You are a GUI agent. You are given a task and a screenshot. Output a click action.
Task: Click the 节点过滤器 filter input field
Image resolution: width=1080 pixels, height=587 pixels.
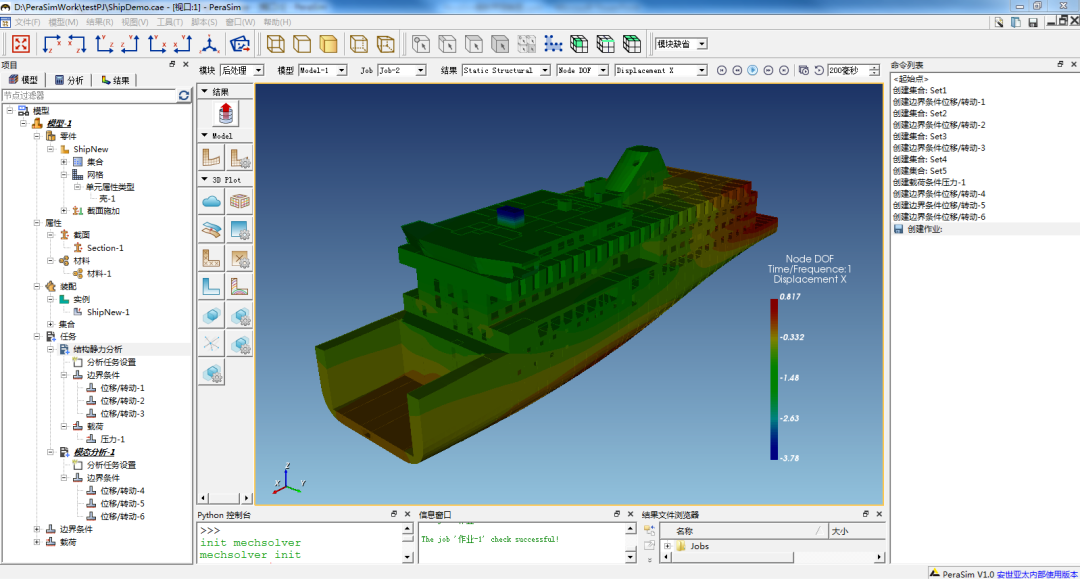click(x=88, y=96)
